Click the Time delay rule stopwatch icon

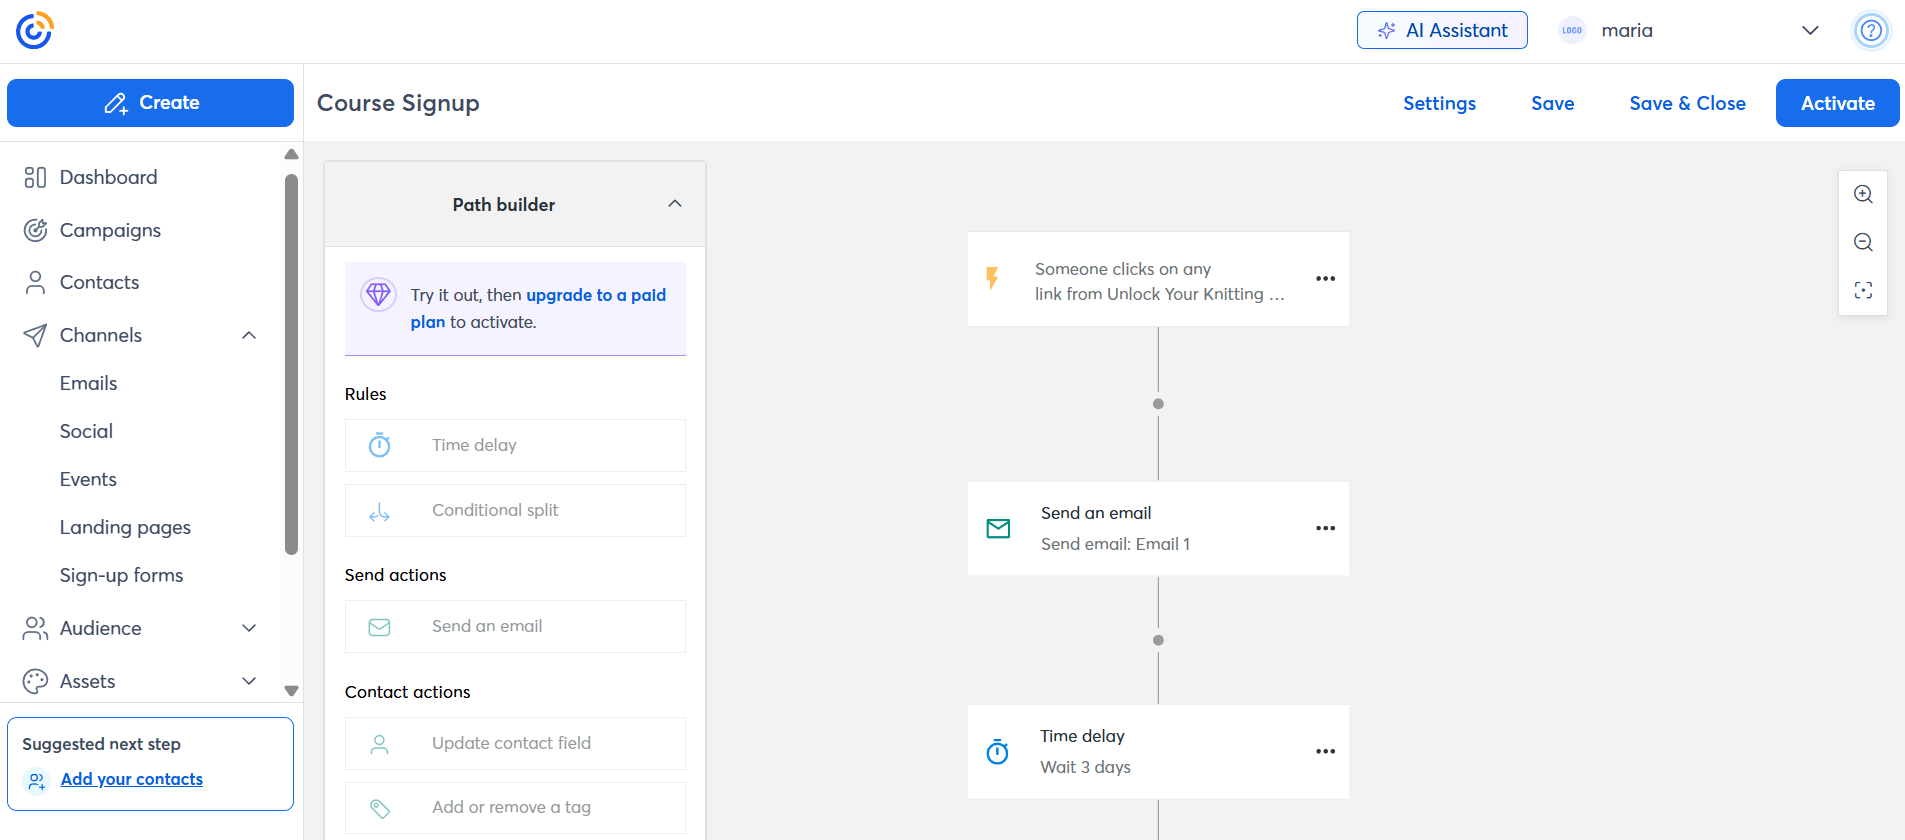(380, 445)
